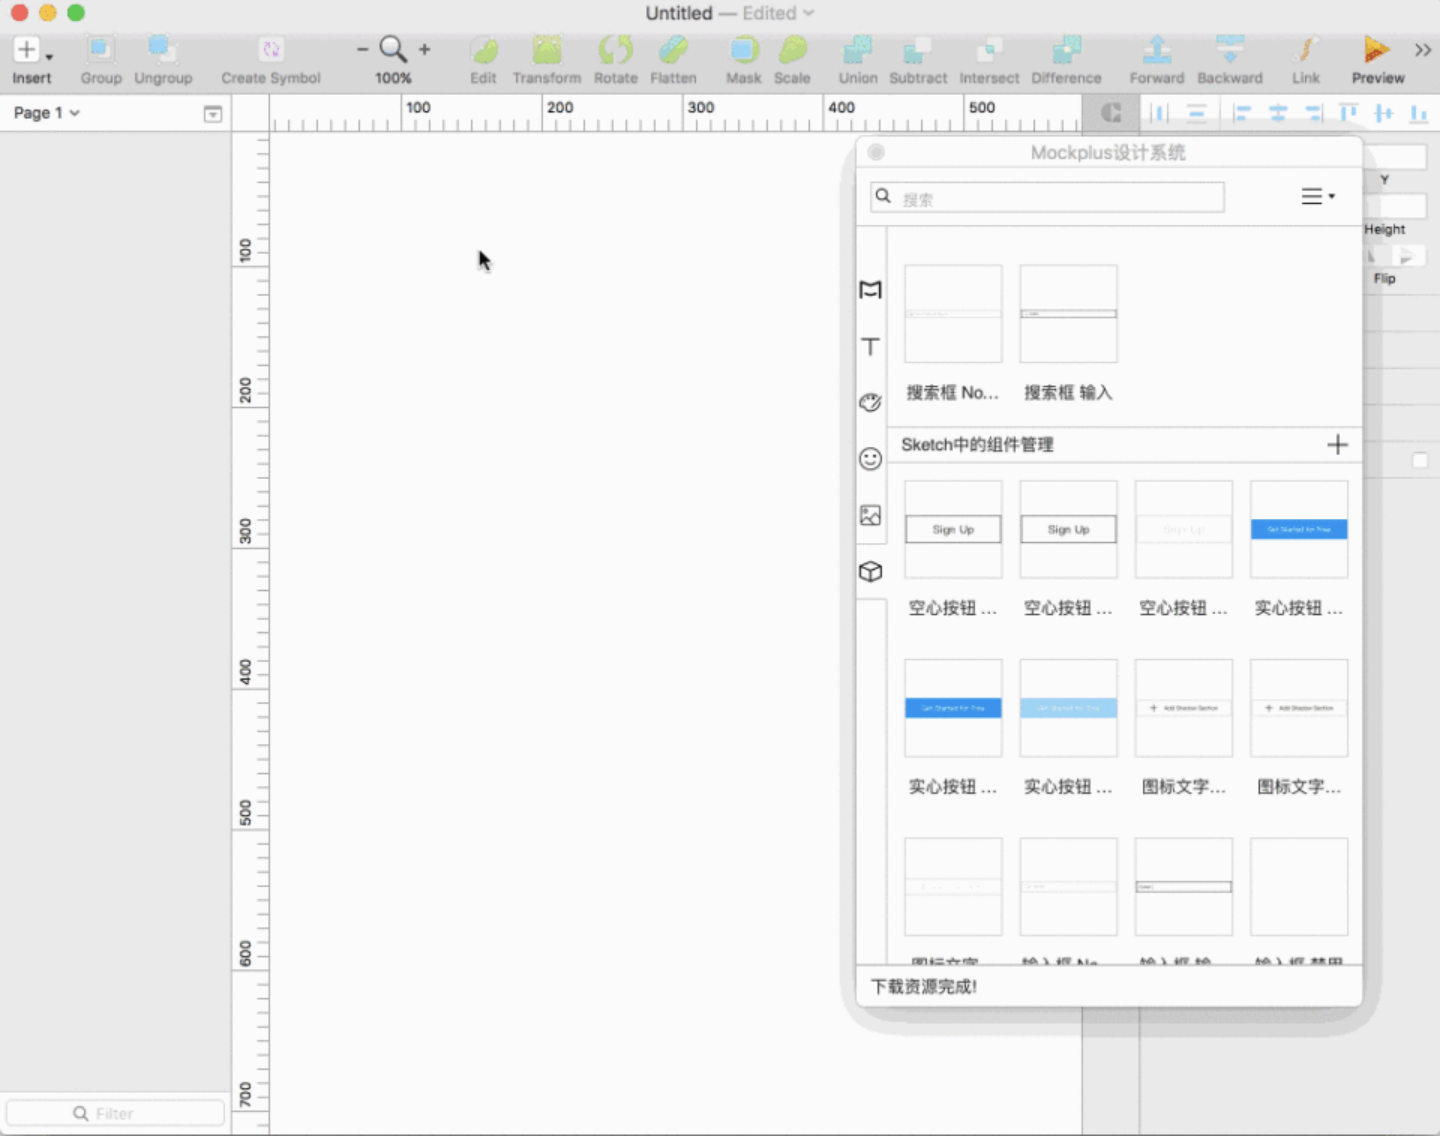Open the Page 1 dropdown
This screenshot has height=1136, width=1440.
coord(47,113)
